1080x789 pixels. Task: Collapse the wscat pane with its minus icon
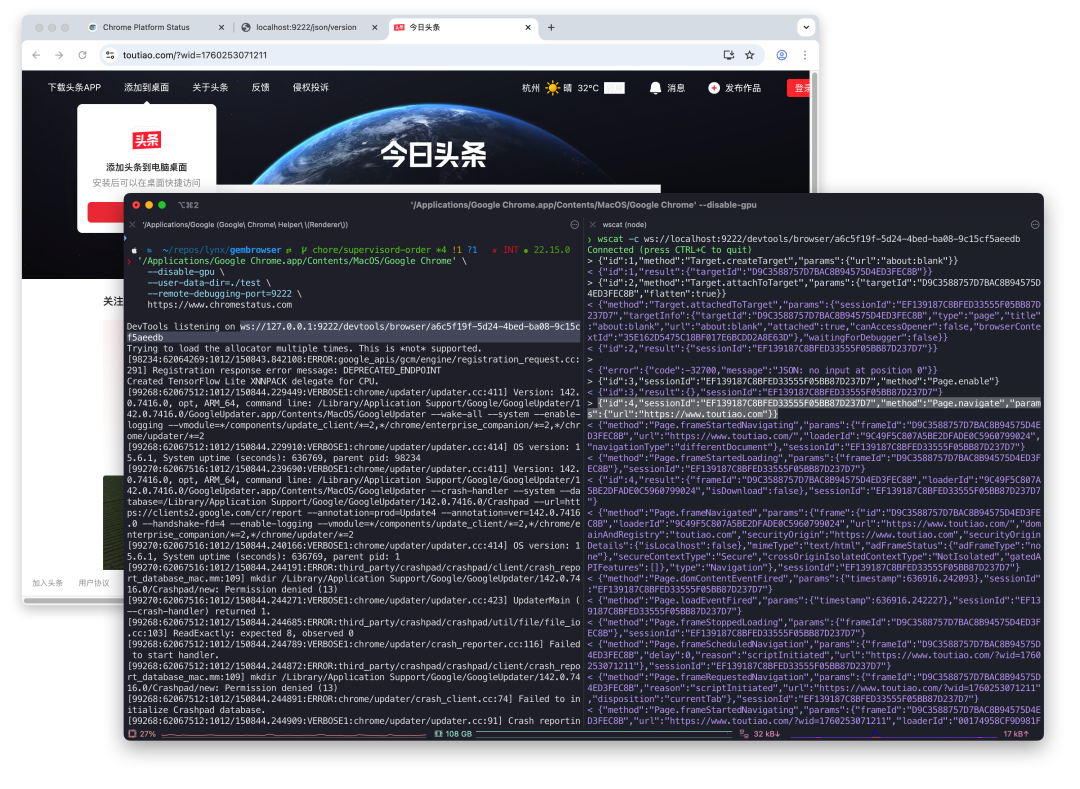coord(1034,224)
